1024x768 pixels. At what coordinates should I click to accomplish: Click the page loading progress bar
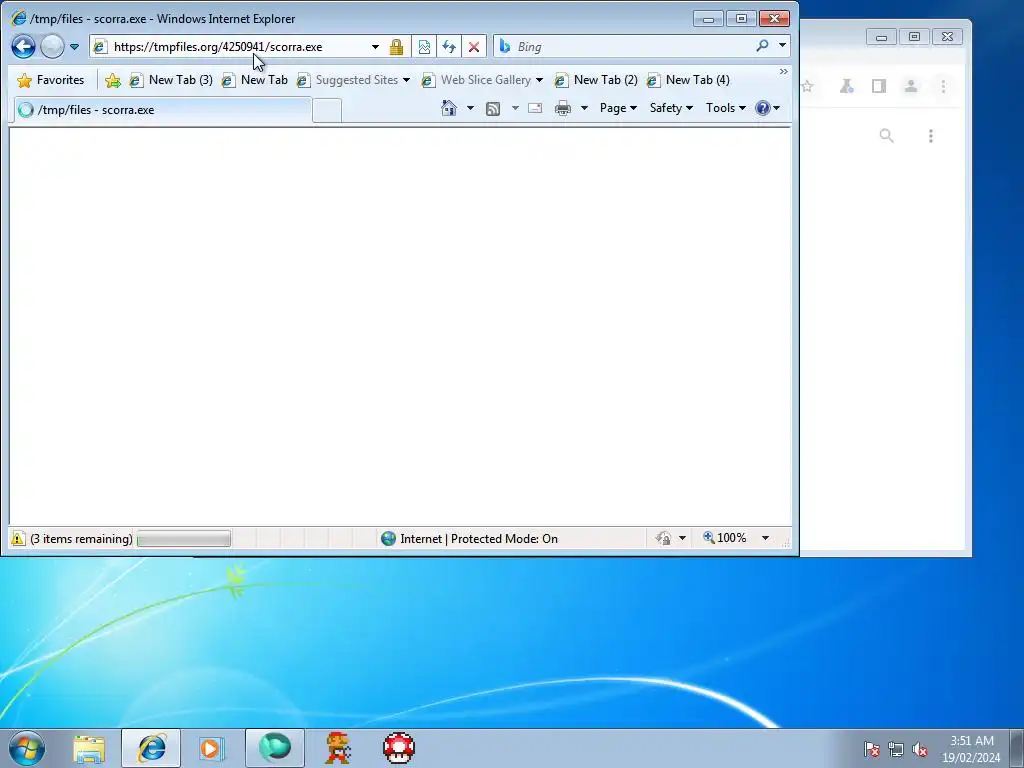184,539
